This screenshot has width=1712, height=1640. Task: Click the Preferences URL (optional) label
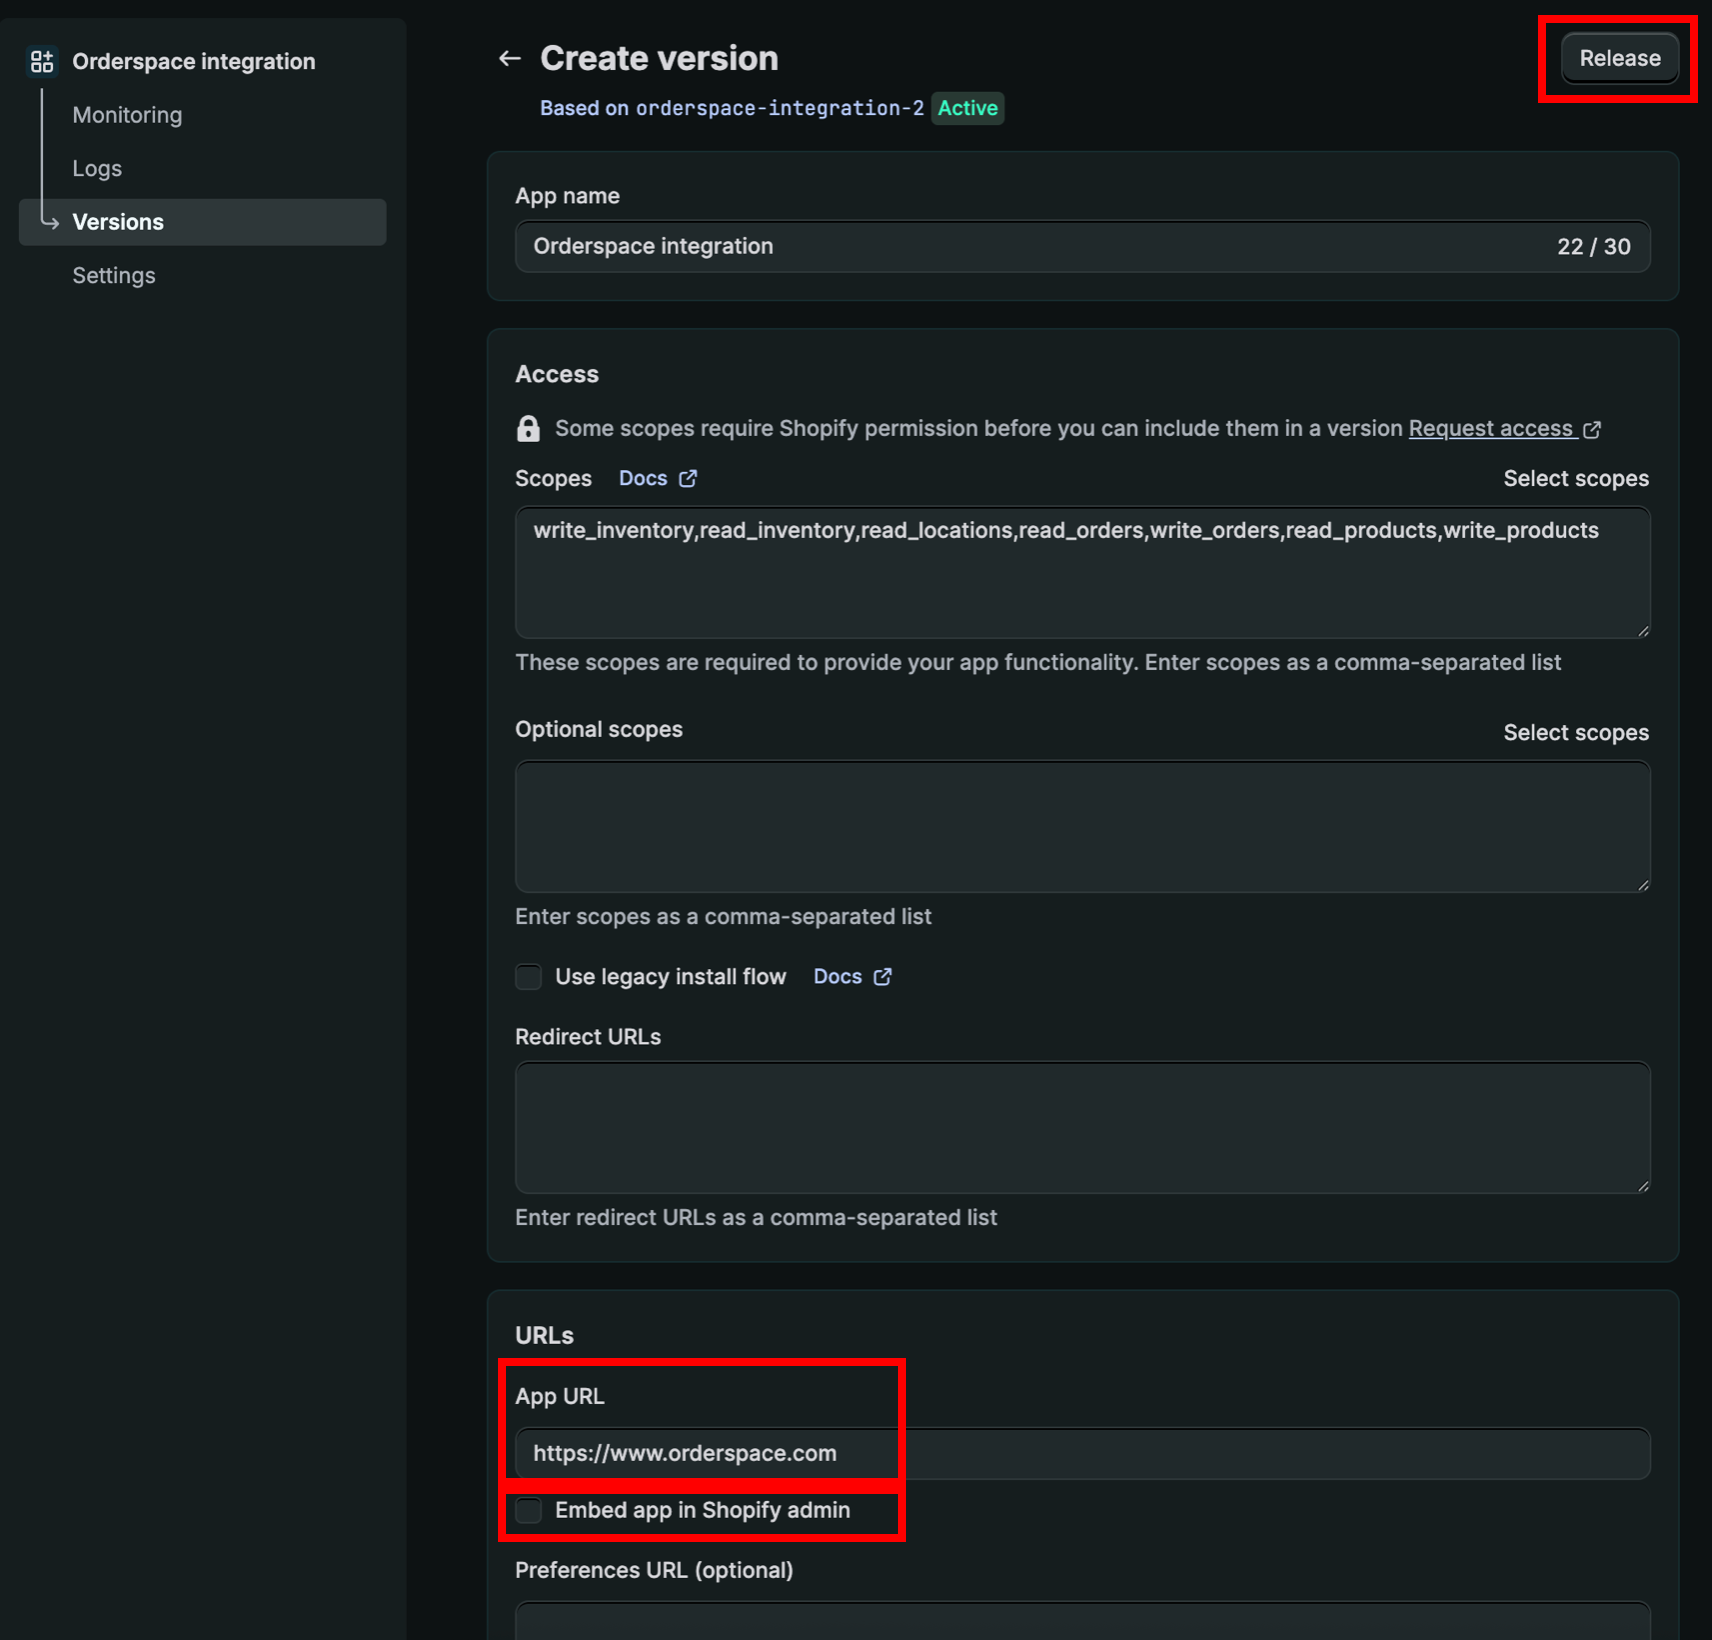tap(654, 1571)
